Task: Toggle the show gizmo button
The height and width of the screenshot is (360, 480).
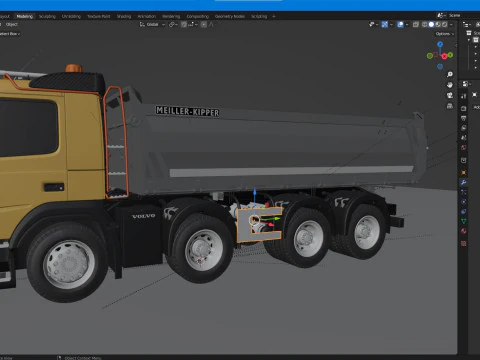Action: tap(384, 24)
